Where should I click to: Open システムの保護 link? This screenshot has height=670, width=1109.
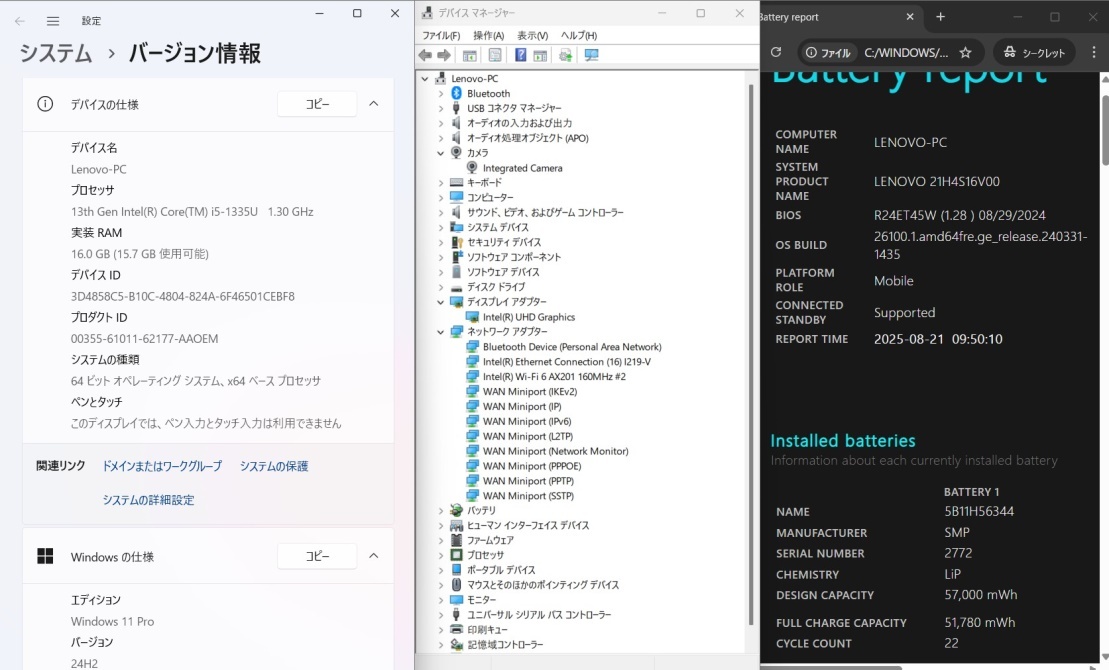pyautogui.click(x=274, y=466)
